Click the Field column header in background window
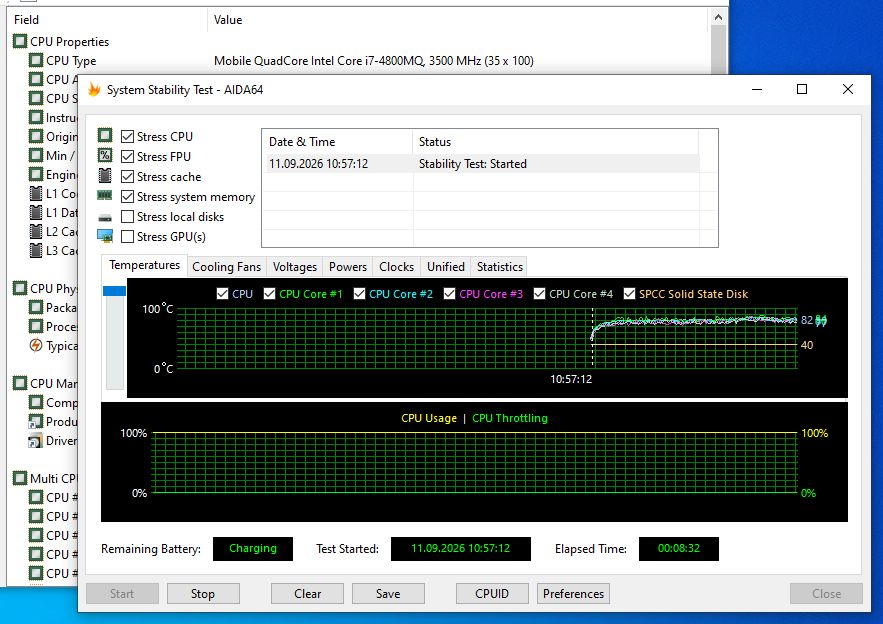 107,20
